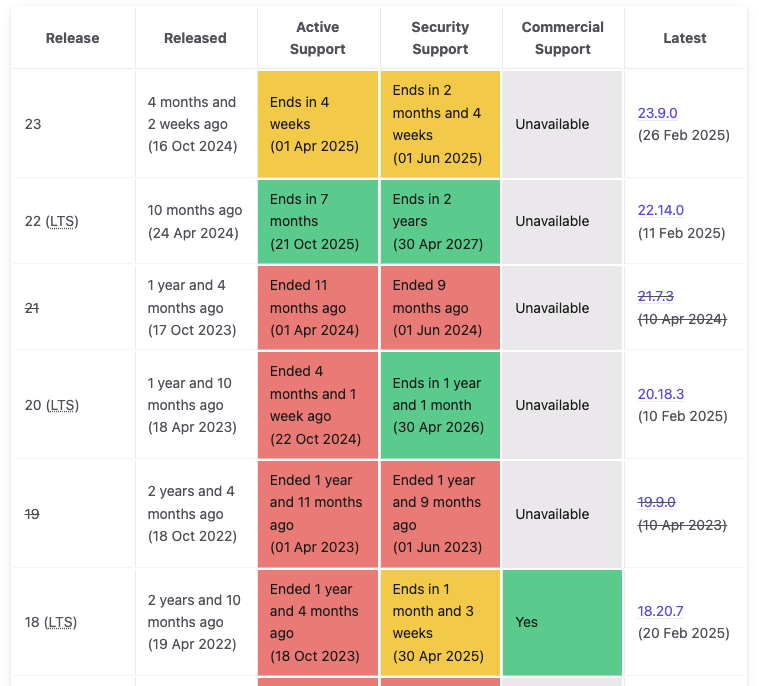The width and height of the screenshot is (759, 686).
Task: Click the Security Support column header
Action: tap(440, 38)
